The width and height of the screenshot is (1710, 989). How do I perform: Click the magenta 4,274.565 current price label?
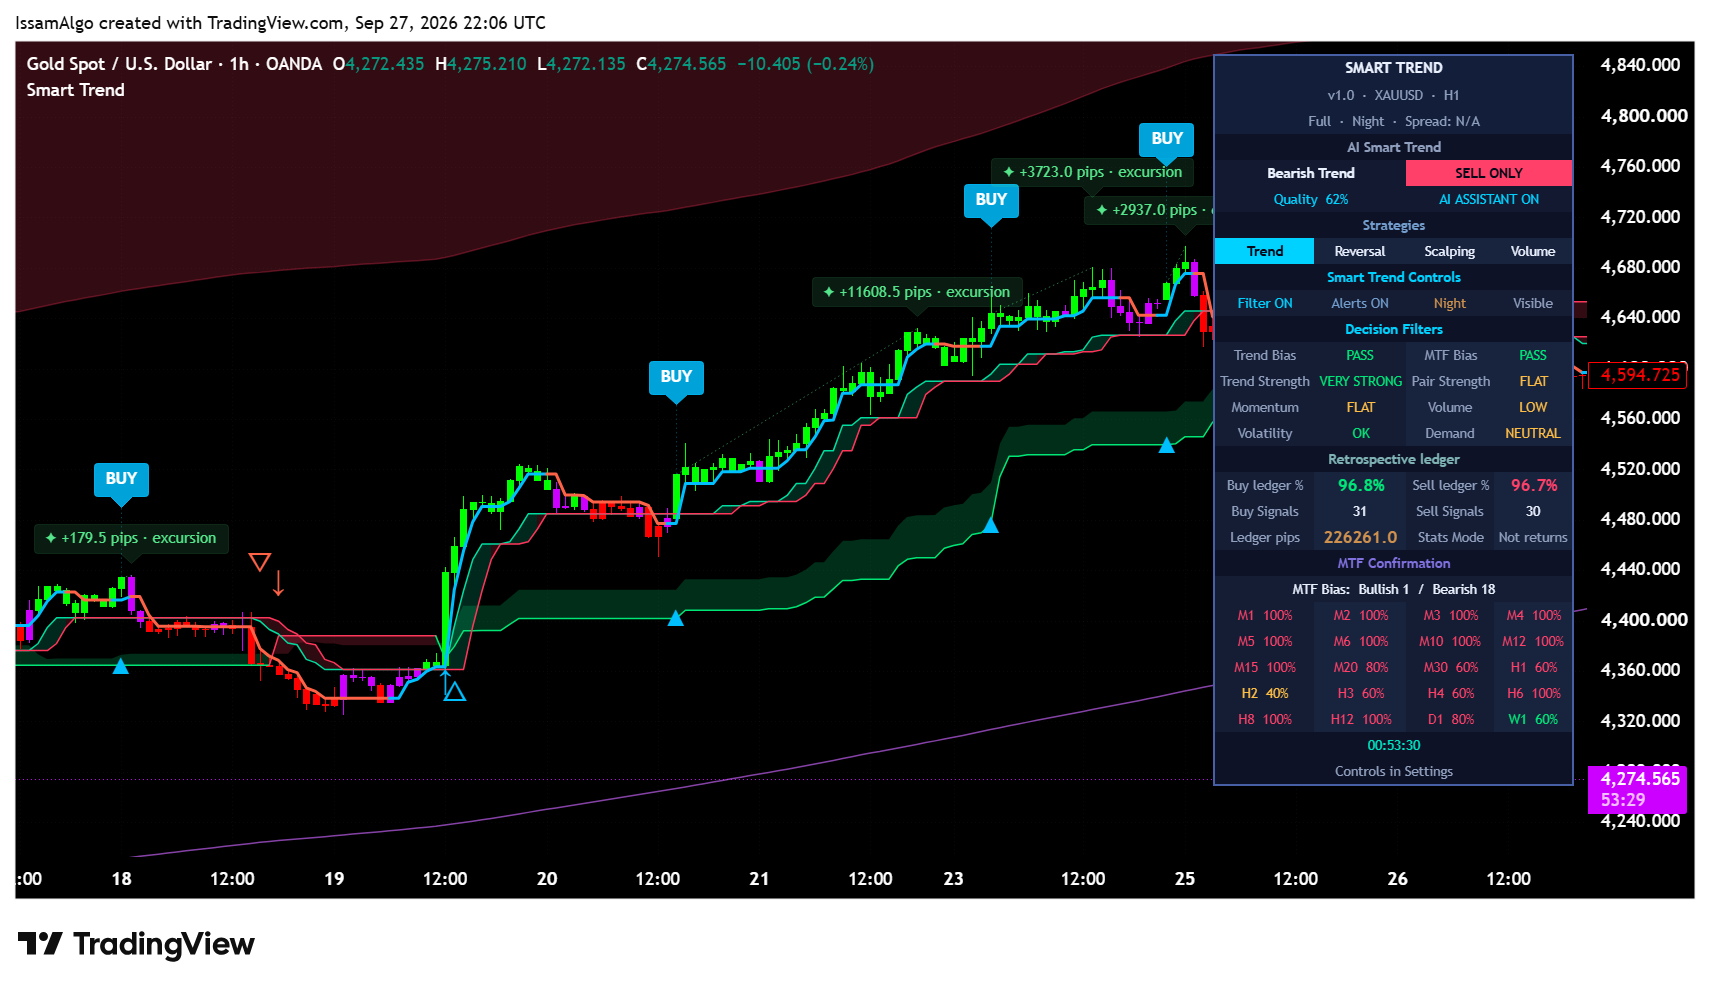pos(1637,788)
